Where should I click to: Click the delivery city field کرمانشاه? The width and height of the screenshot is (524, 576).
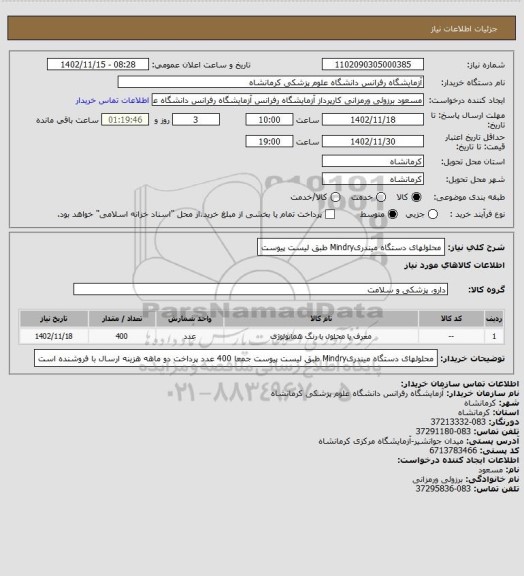coord(373,179)
